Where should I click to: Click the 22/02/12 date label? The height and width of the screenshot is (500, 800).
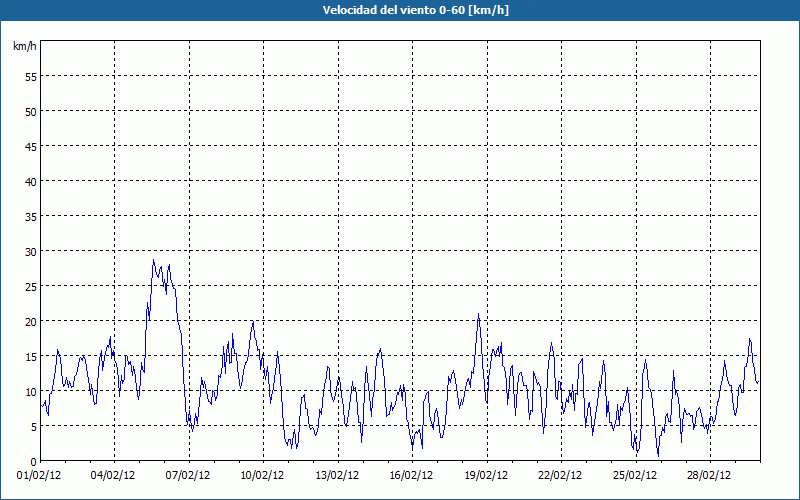pyautogui.click(x=560, y=476)
